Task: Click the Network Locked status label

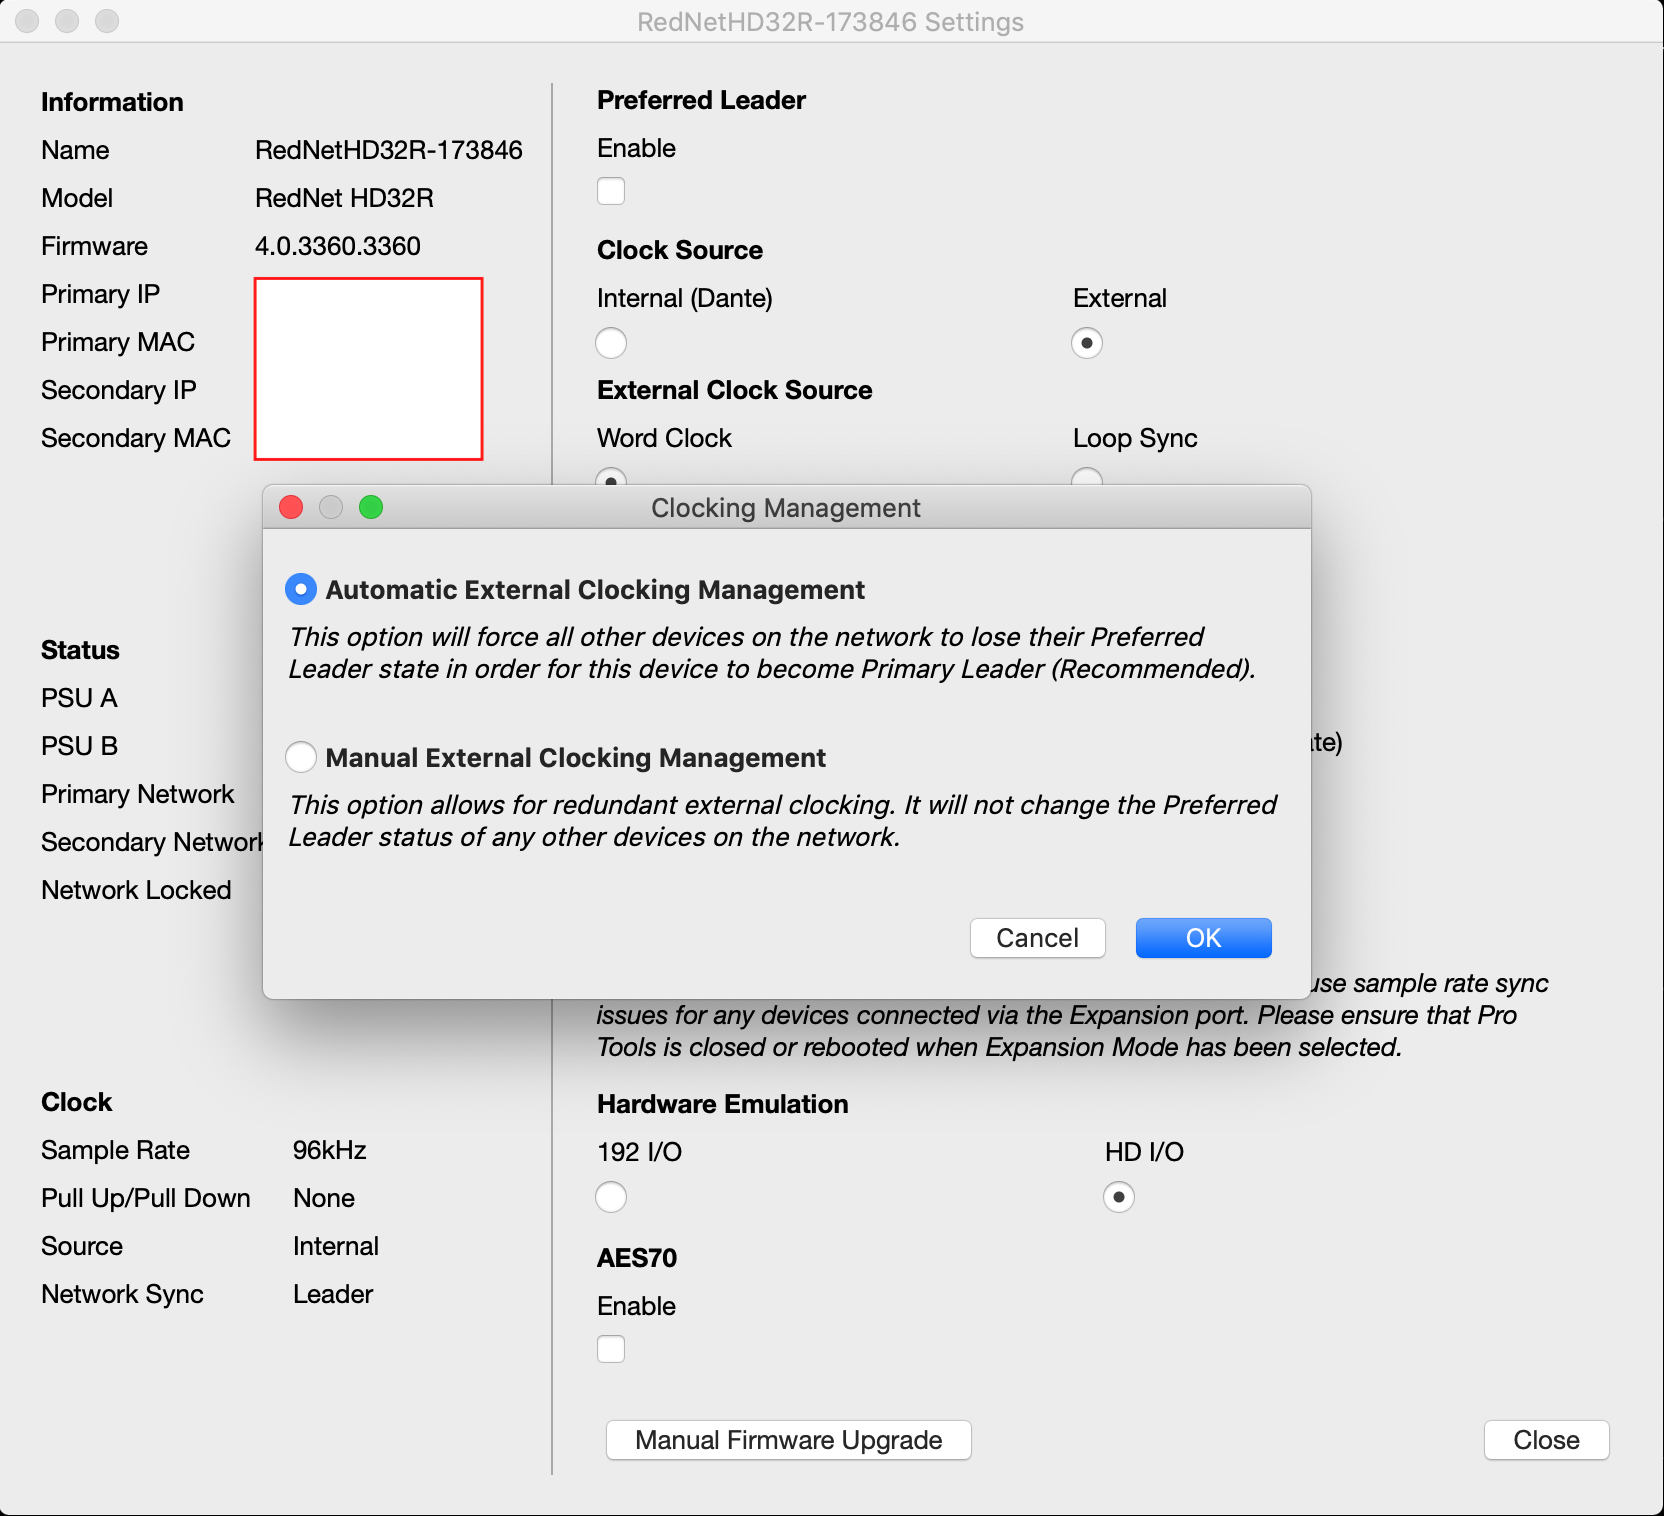Action: (136, 890)
